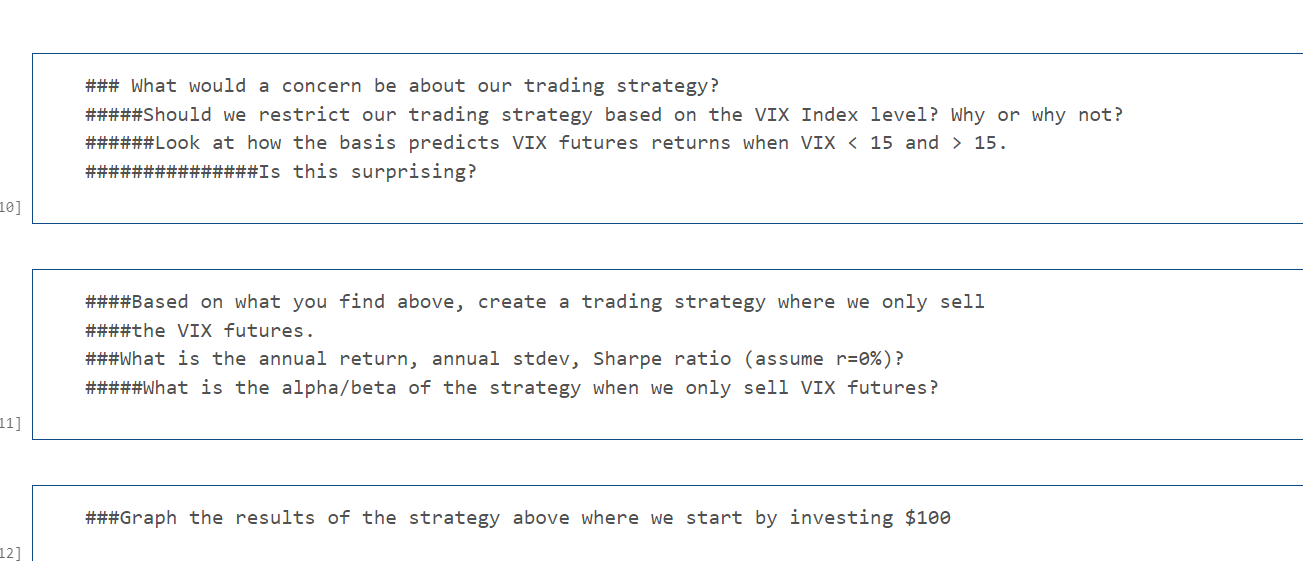Click the line 'What would a concern be about our trading strategy?'

[403, 86]
